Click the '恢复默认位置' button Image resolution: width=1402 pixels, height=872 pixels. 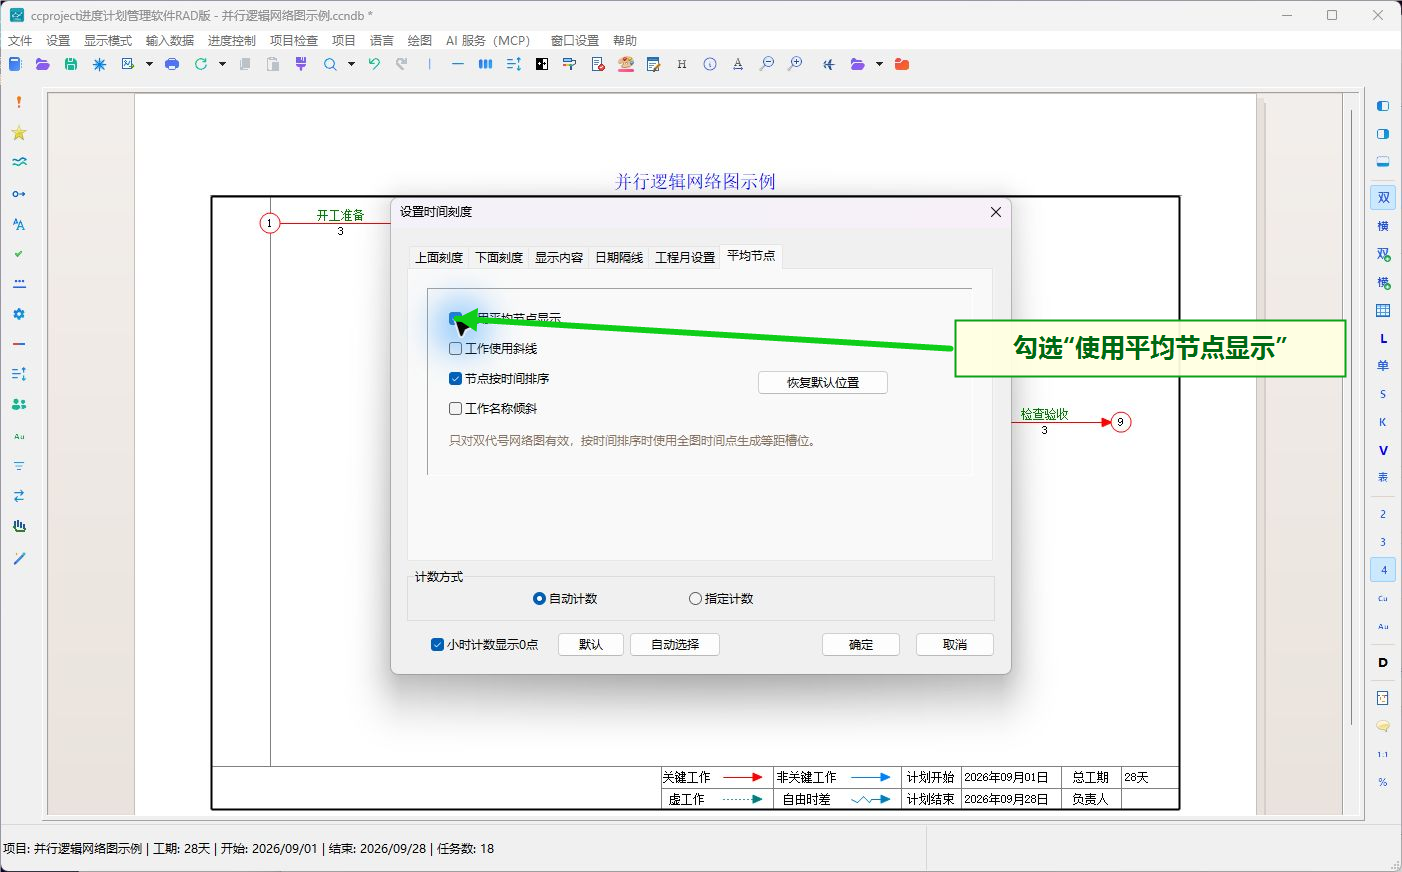[823, 382]
